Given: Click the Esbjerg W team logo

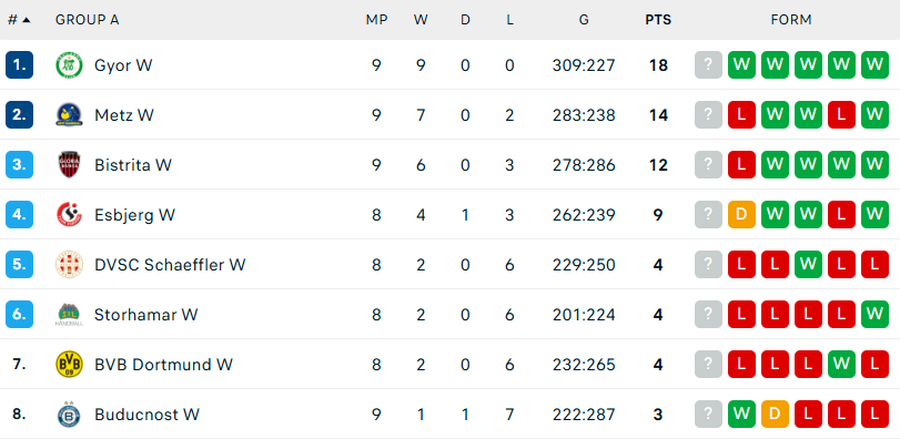Looking at the screenshot, I should click(68, 215).
